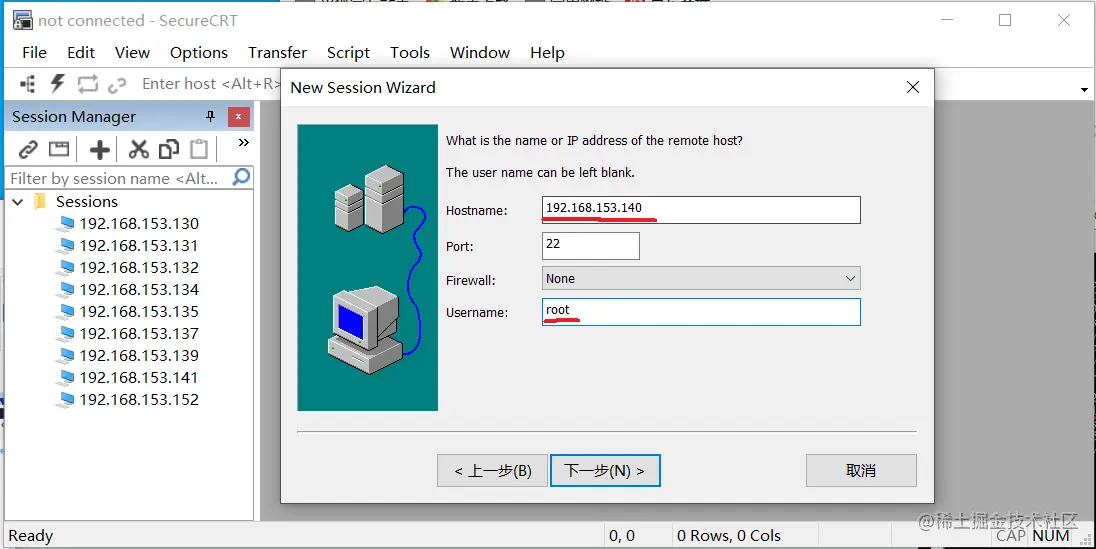Select session 192.168.153.132
1096x549 pixels.
tap(139, 268)
